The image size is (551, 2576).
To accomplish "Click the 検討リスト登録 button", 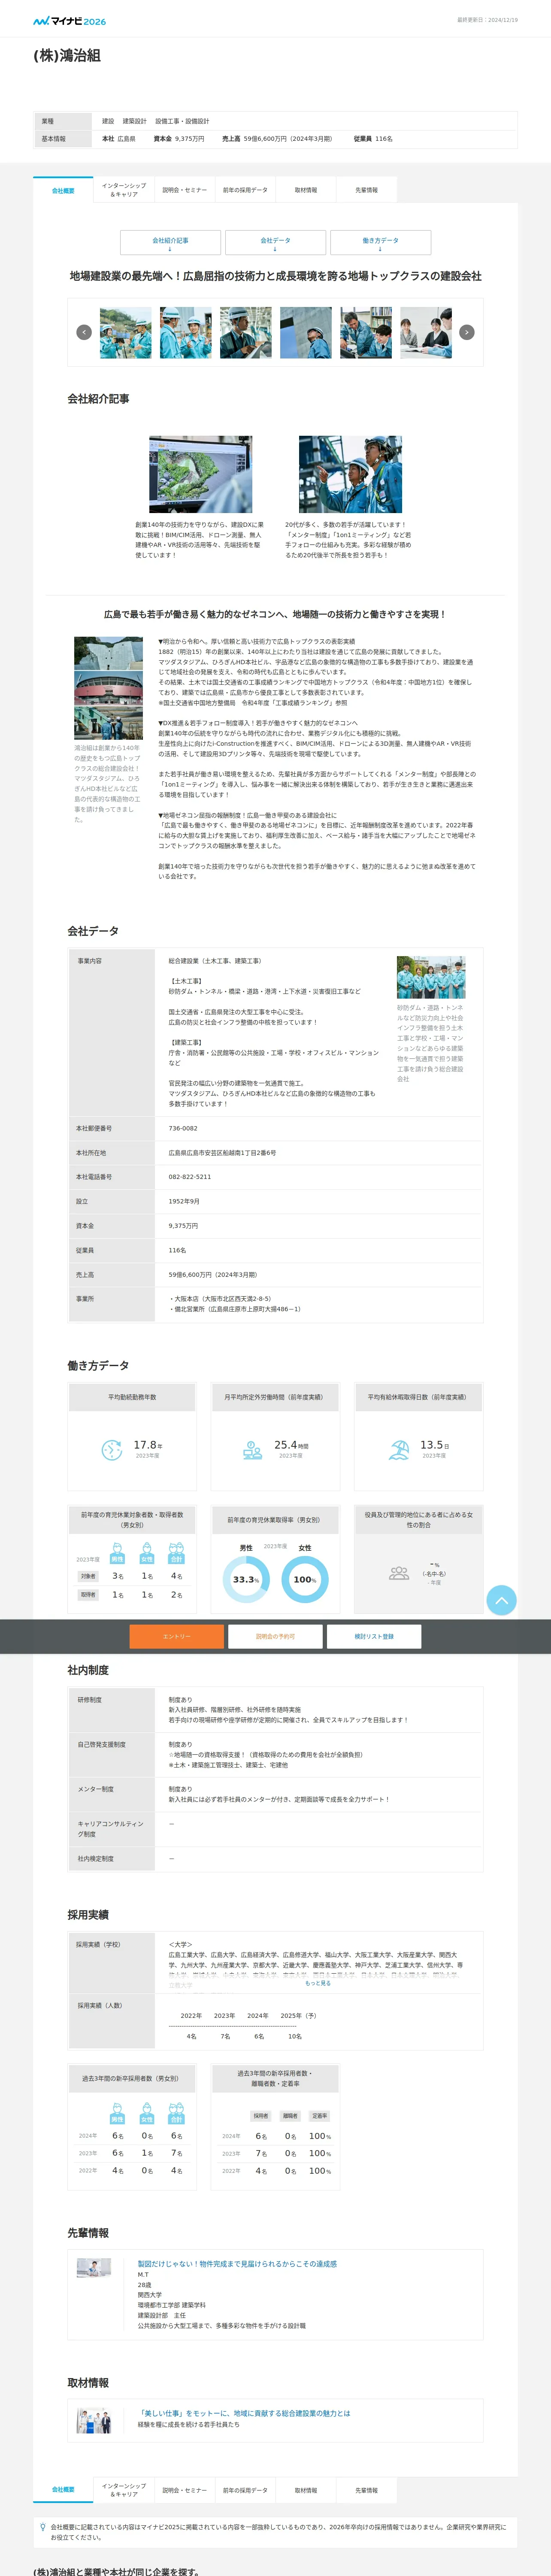I will click(x=374, y=1636).
